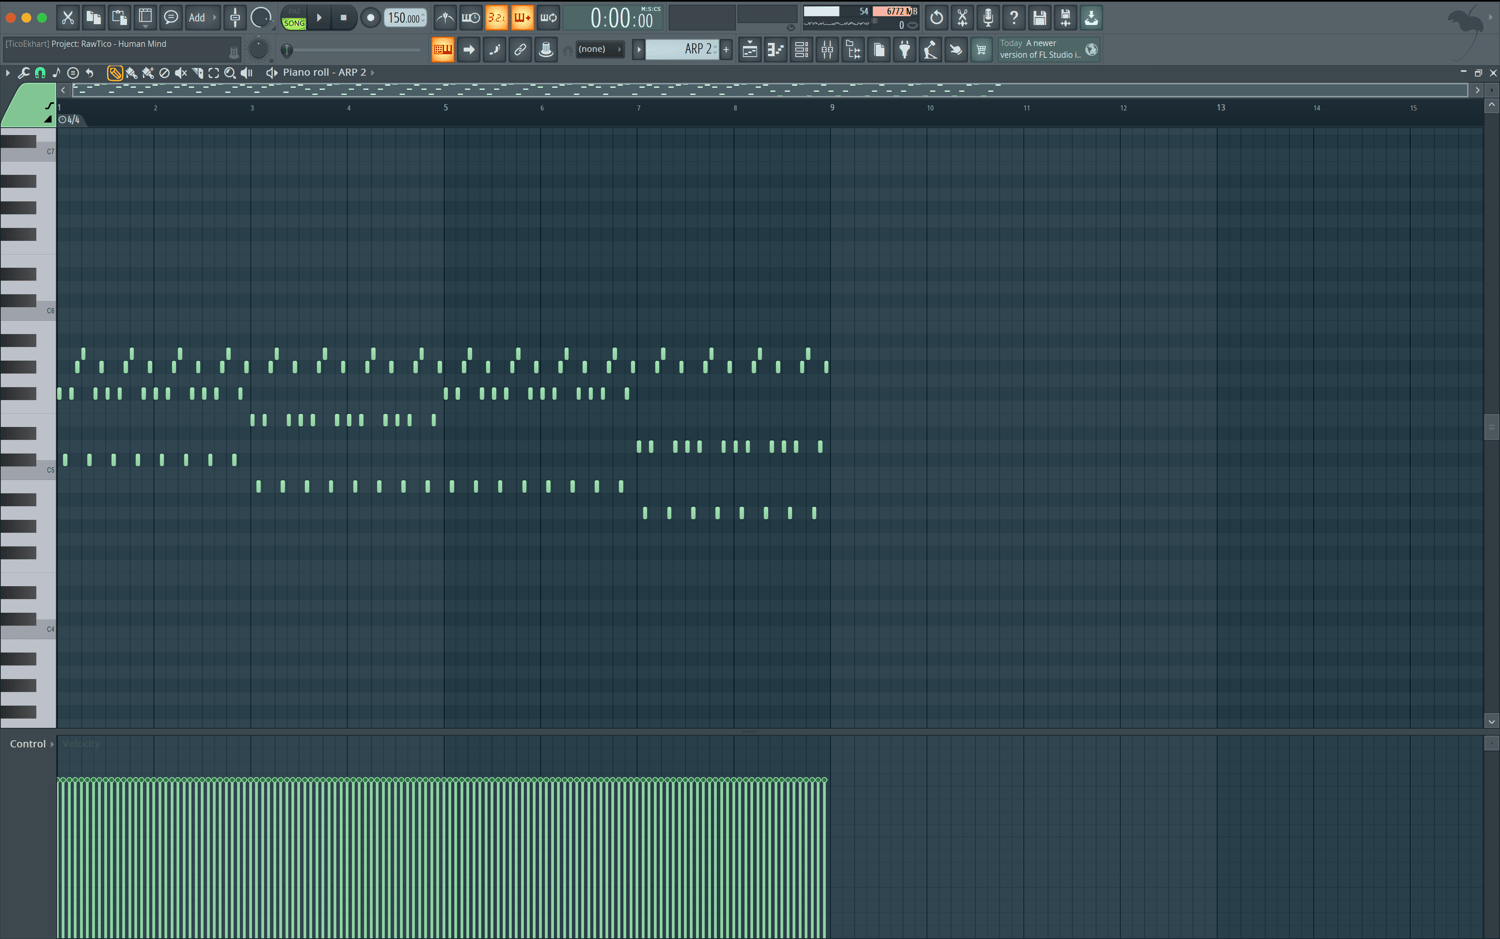Screen dimensions: 1500x939
Task: Toggle typing keyboard to piano icon
Action: pyautogui.click(x=443, y=50)
